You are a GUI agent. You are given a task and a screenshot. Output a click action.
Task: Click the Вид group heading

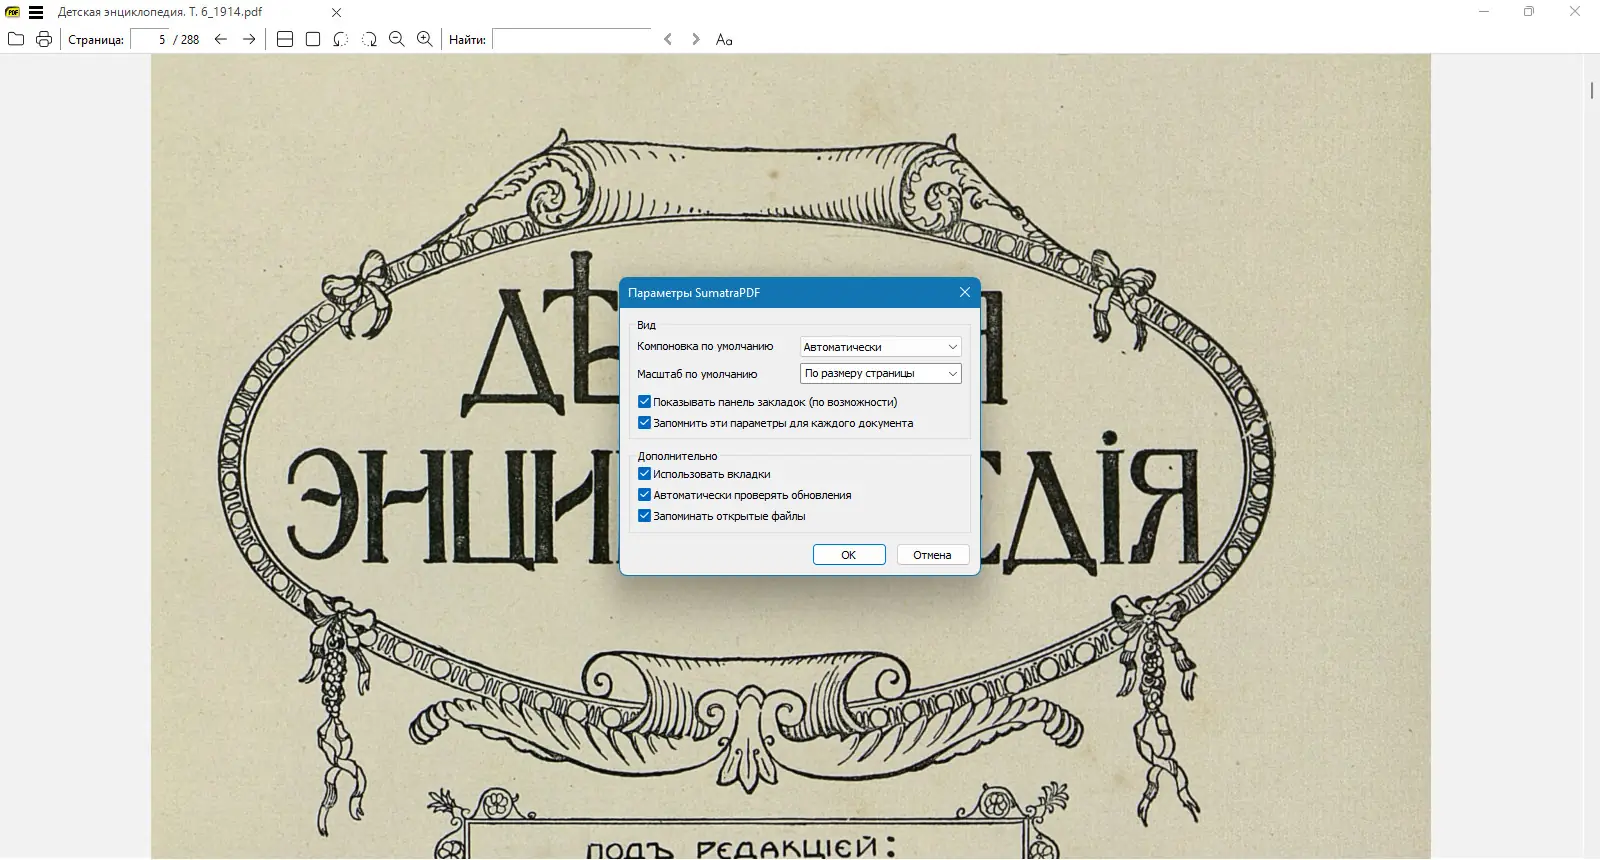[646, 325]
